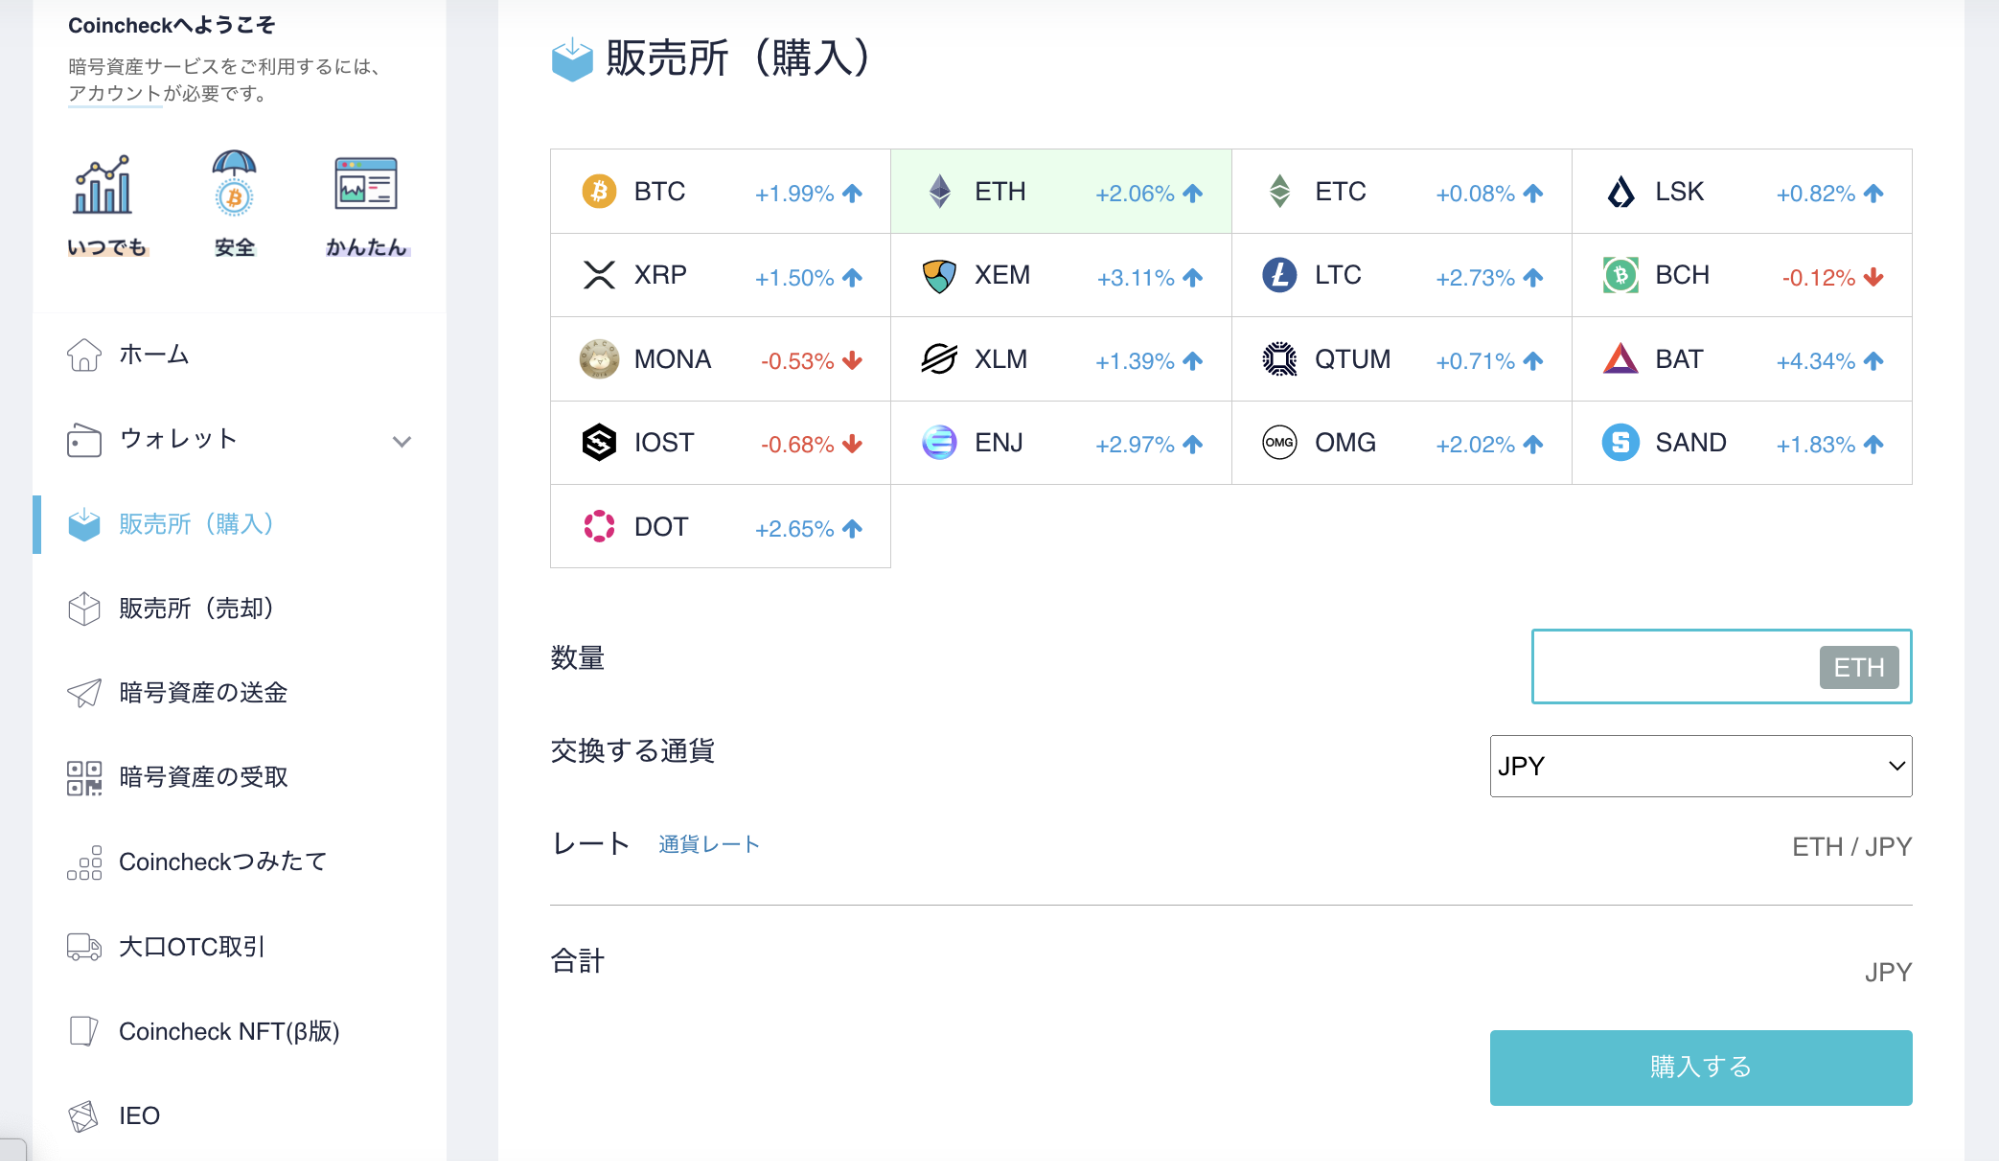The height and width of the screenshot is (1162, 1999).
Task: Open the 通貨レート link
Action: [x=708, y=843]
